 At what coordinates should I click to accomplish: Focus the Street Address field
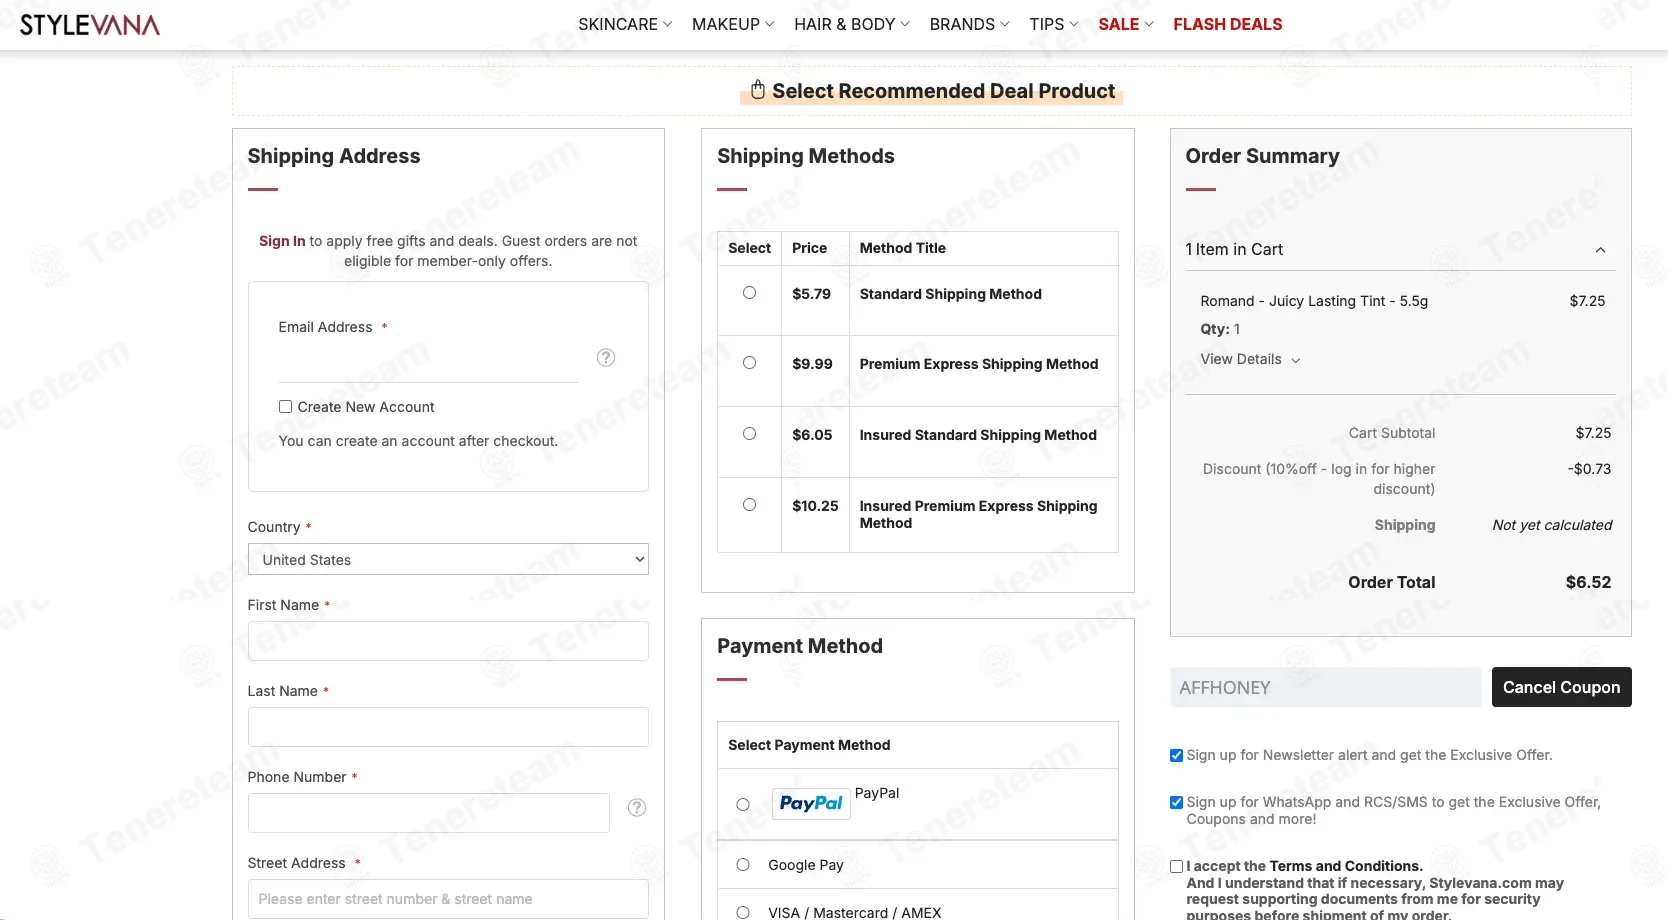pos(448,899)
